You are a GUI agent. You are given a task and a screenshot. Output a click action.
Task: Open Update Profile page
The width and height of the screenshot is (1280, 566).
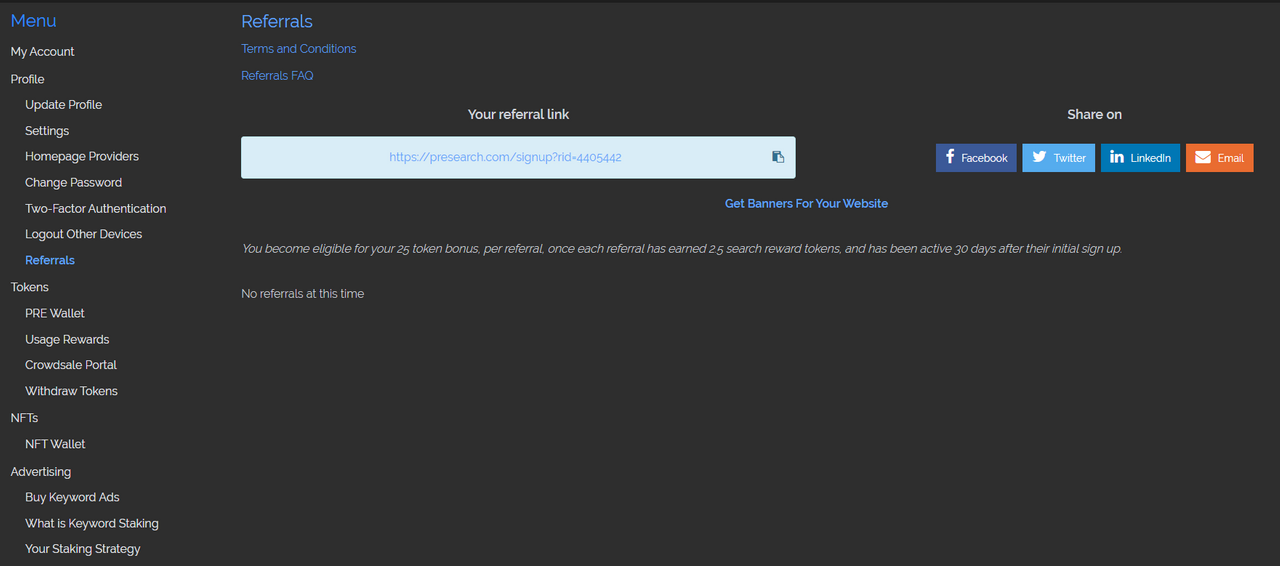click(63, 105)
